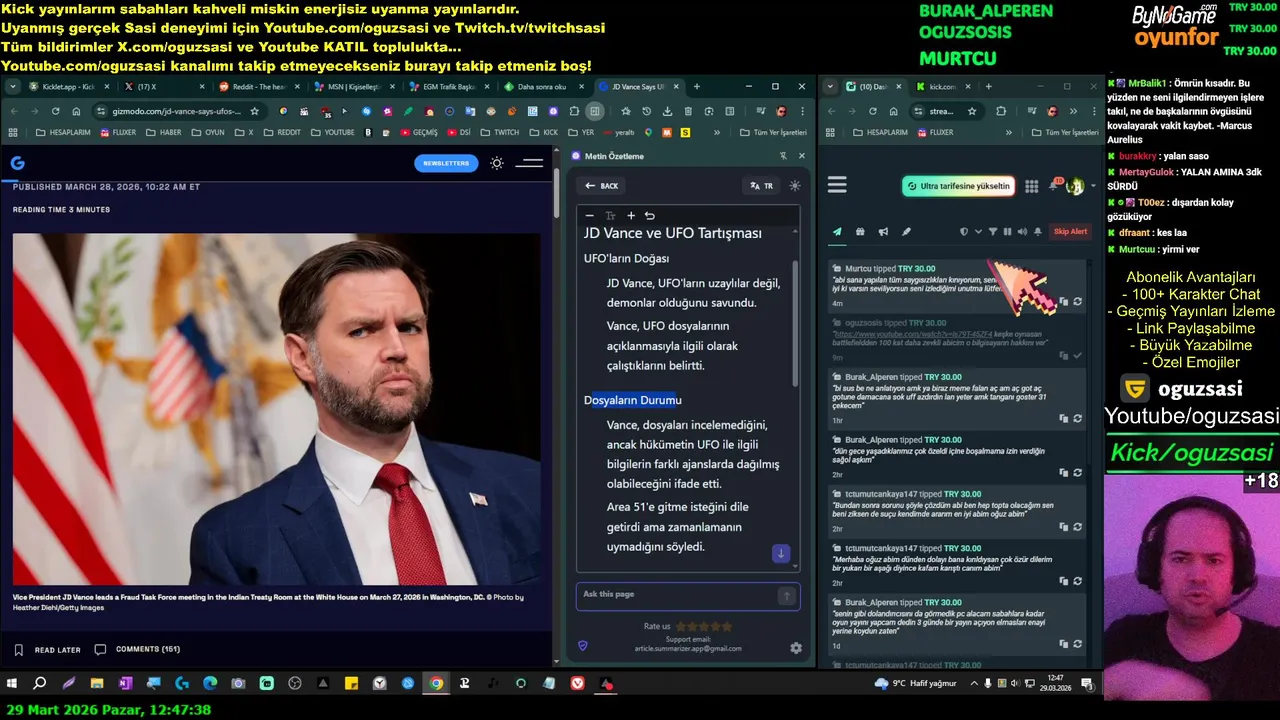The image size is (1280, 720).
Task: Click Ultra tarifesine yükseltin button
Action: coord(958,186)
